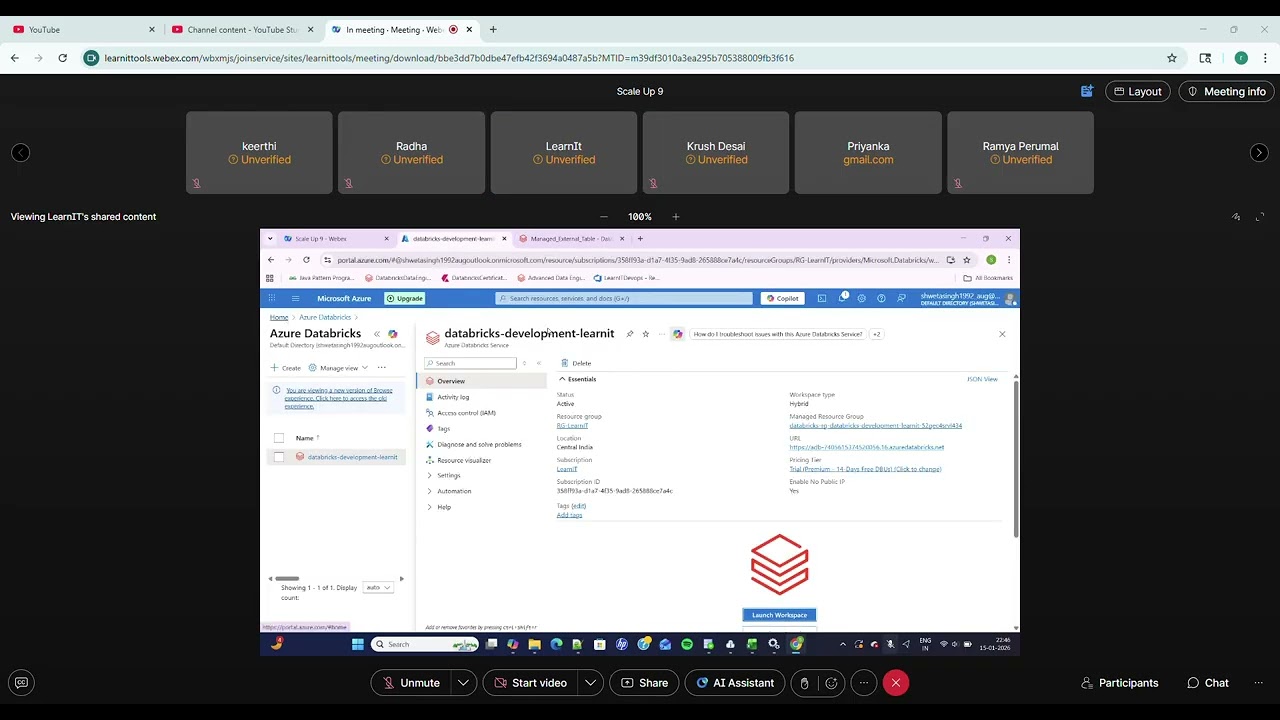Click the icon left of Layout
This screenshot has height=720, width=1280.
click(1087, 91)
